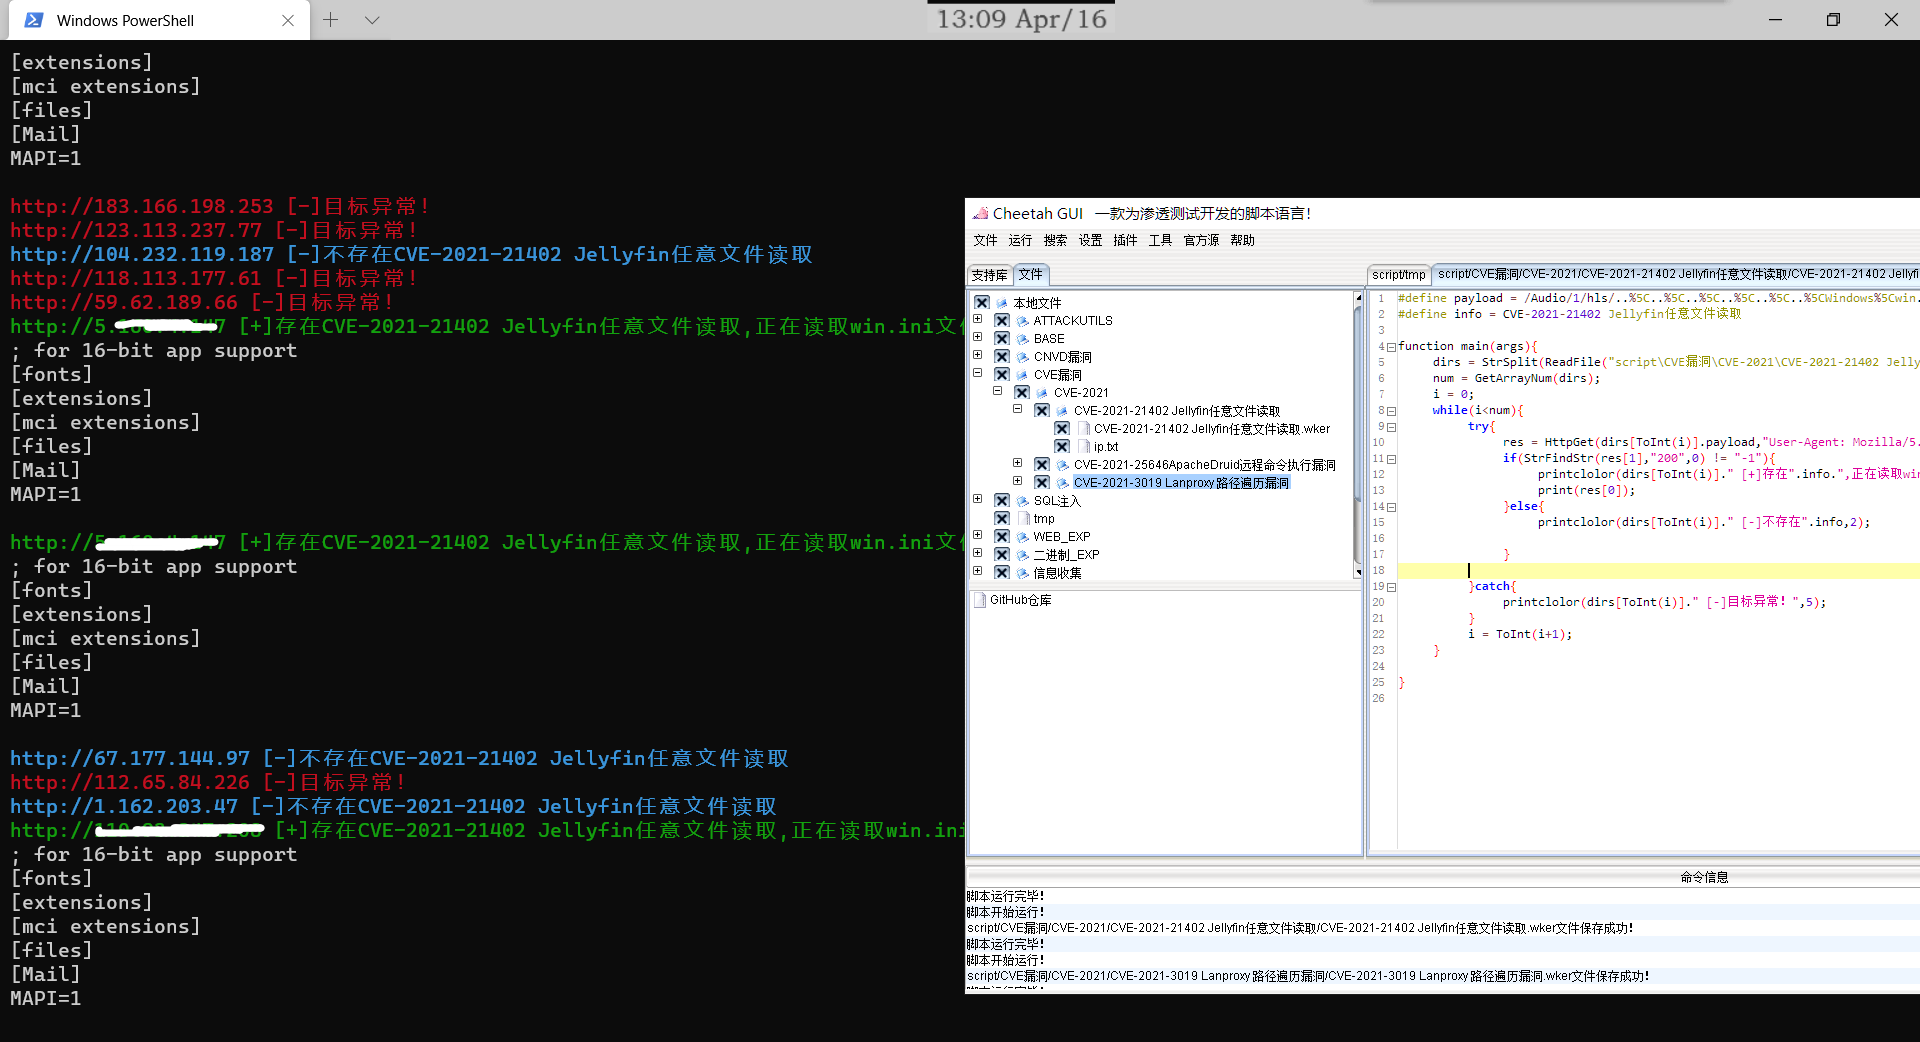Switch to the 文件 panel tab

[1031, 274]
